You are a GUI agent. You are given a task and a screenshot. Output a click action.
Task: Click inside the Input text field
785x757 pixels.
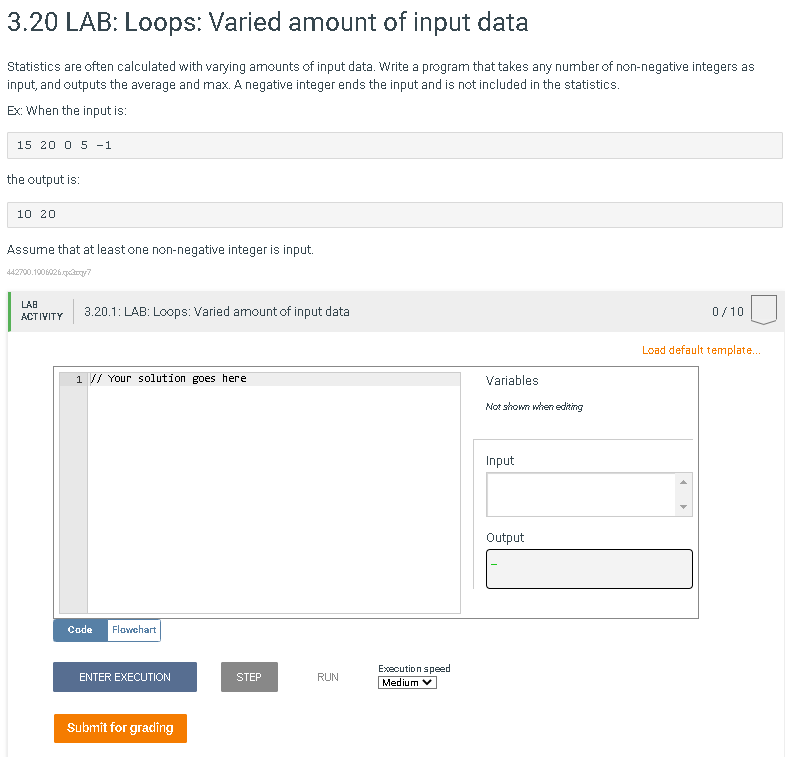pos(581,495)
